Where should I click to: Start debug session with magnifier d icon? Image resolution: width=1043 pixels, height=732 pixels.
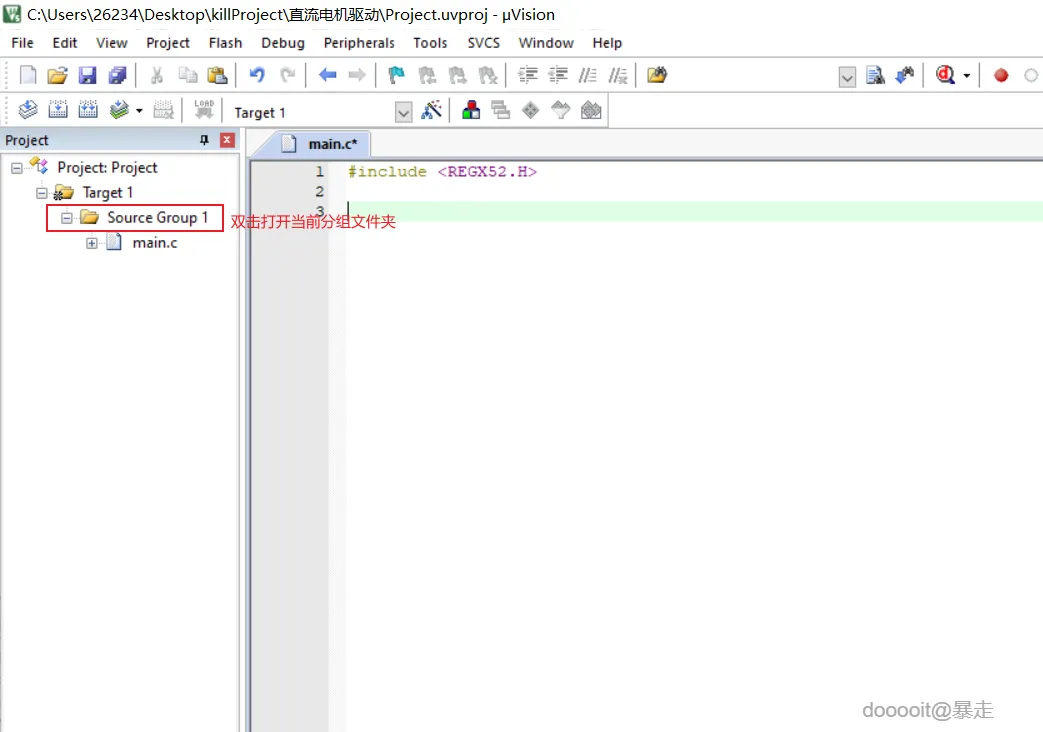[x=945, y=75]
